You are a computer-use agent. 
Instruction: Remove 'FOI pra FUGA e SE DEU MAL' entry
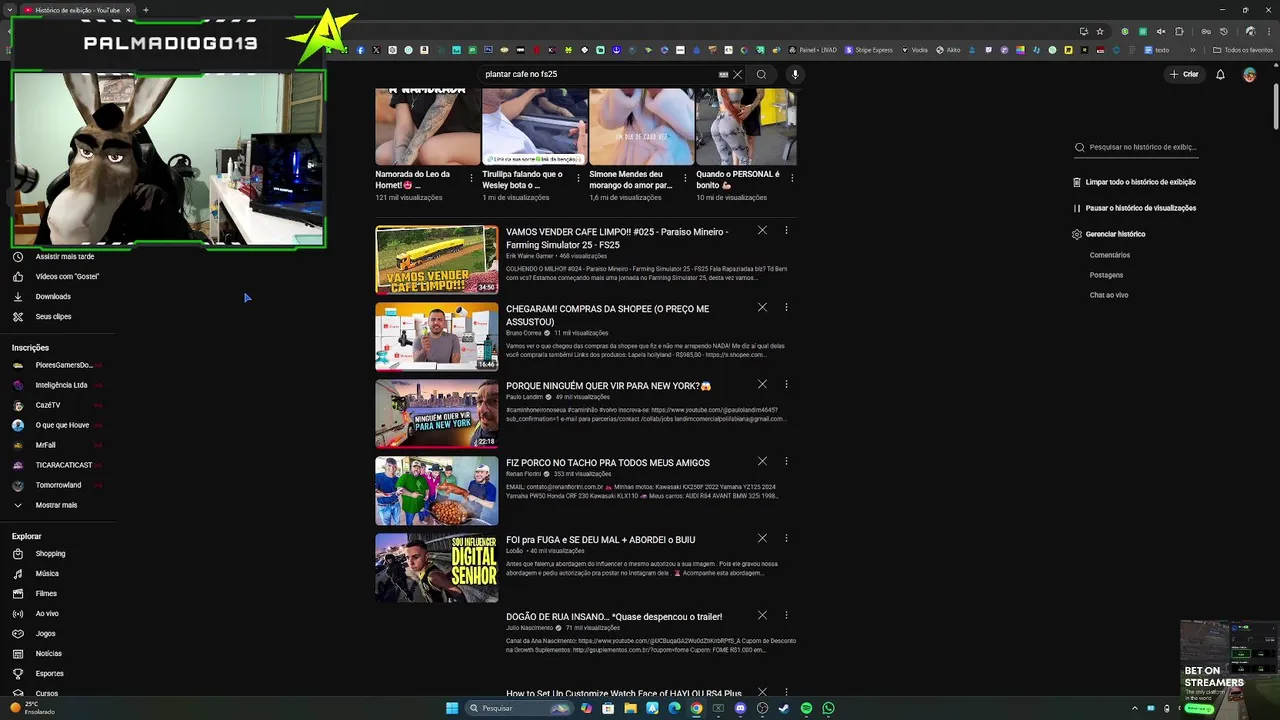tap(762, 538)
